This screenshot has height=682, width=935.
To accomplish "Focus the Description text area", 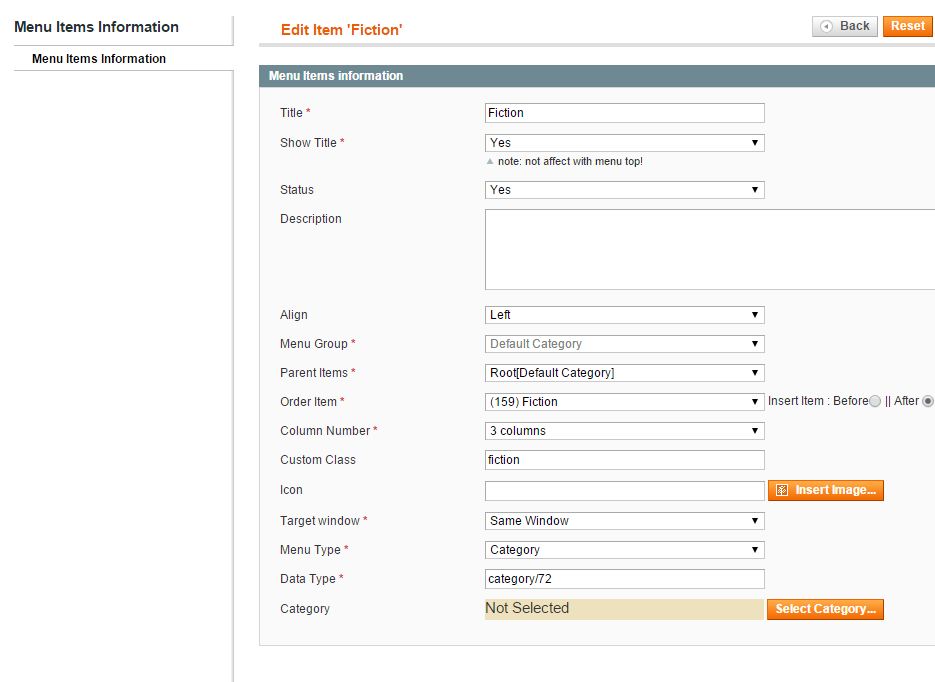I will coord(710,249).
